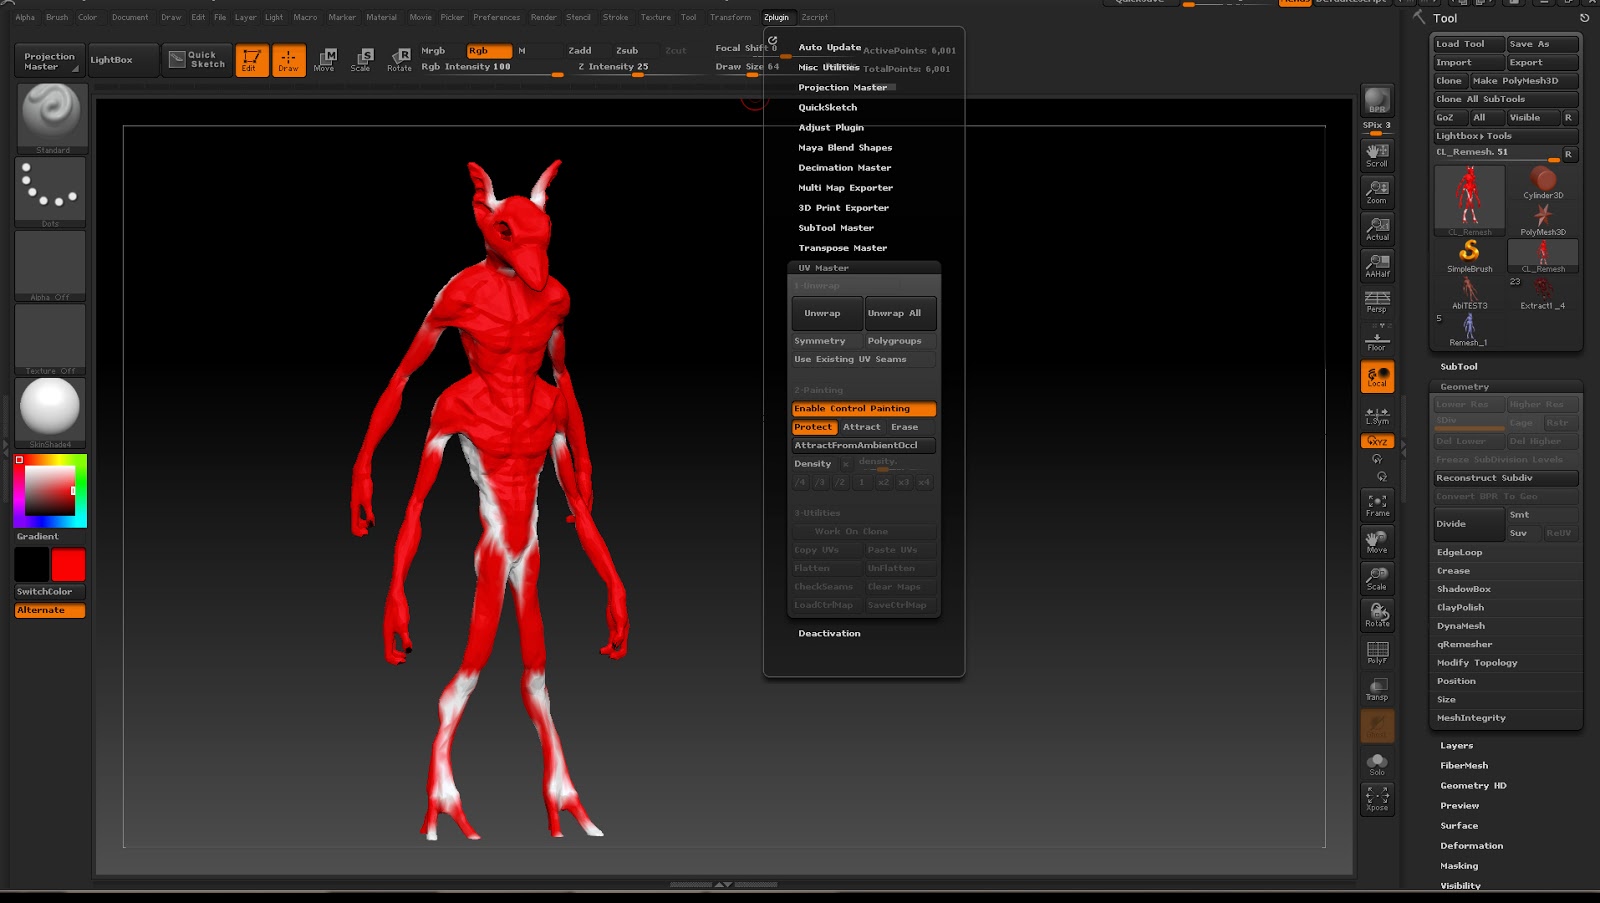The height and width of the screenshot is (903, 1600).
Task: Open the Zscript menu
Action: (815, 17)
